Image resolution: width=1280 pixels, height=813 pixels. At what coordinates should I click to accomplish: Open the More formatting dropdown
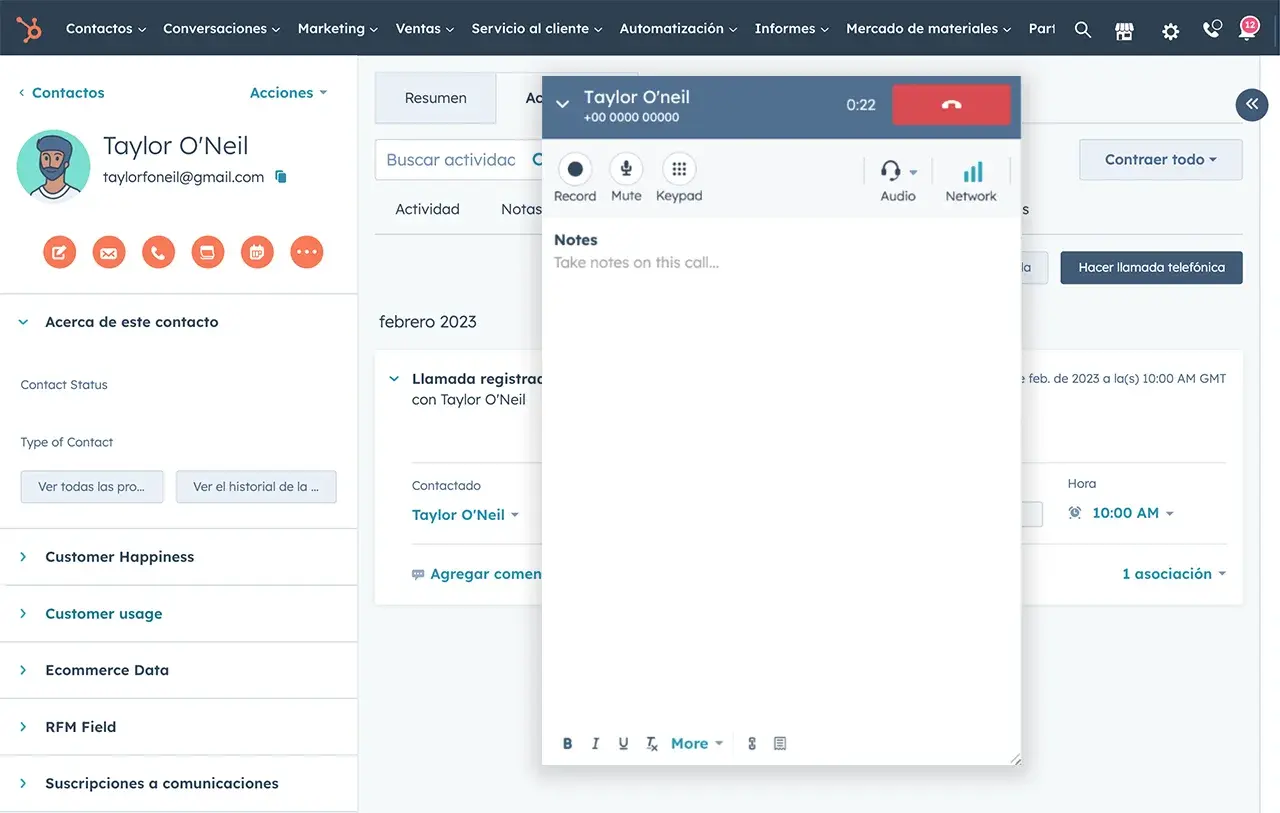[x=697, y=744]
